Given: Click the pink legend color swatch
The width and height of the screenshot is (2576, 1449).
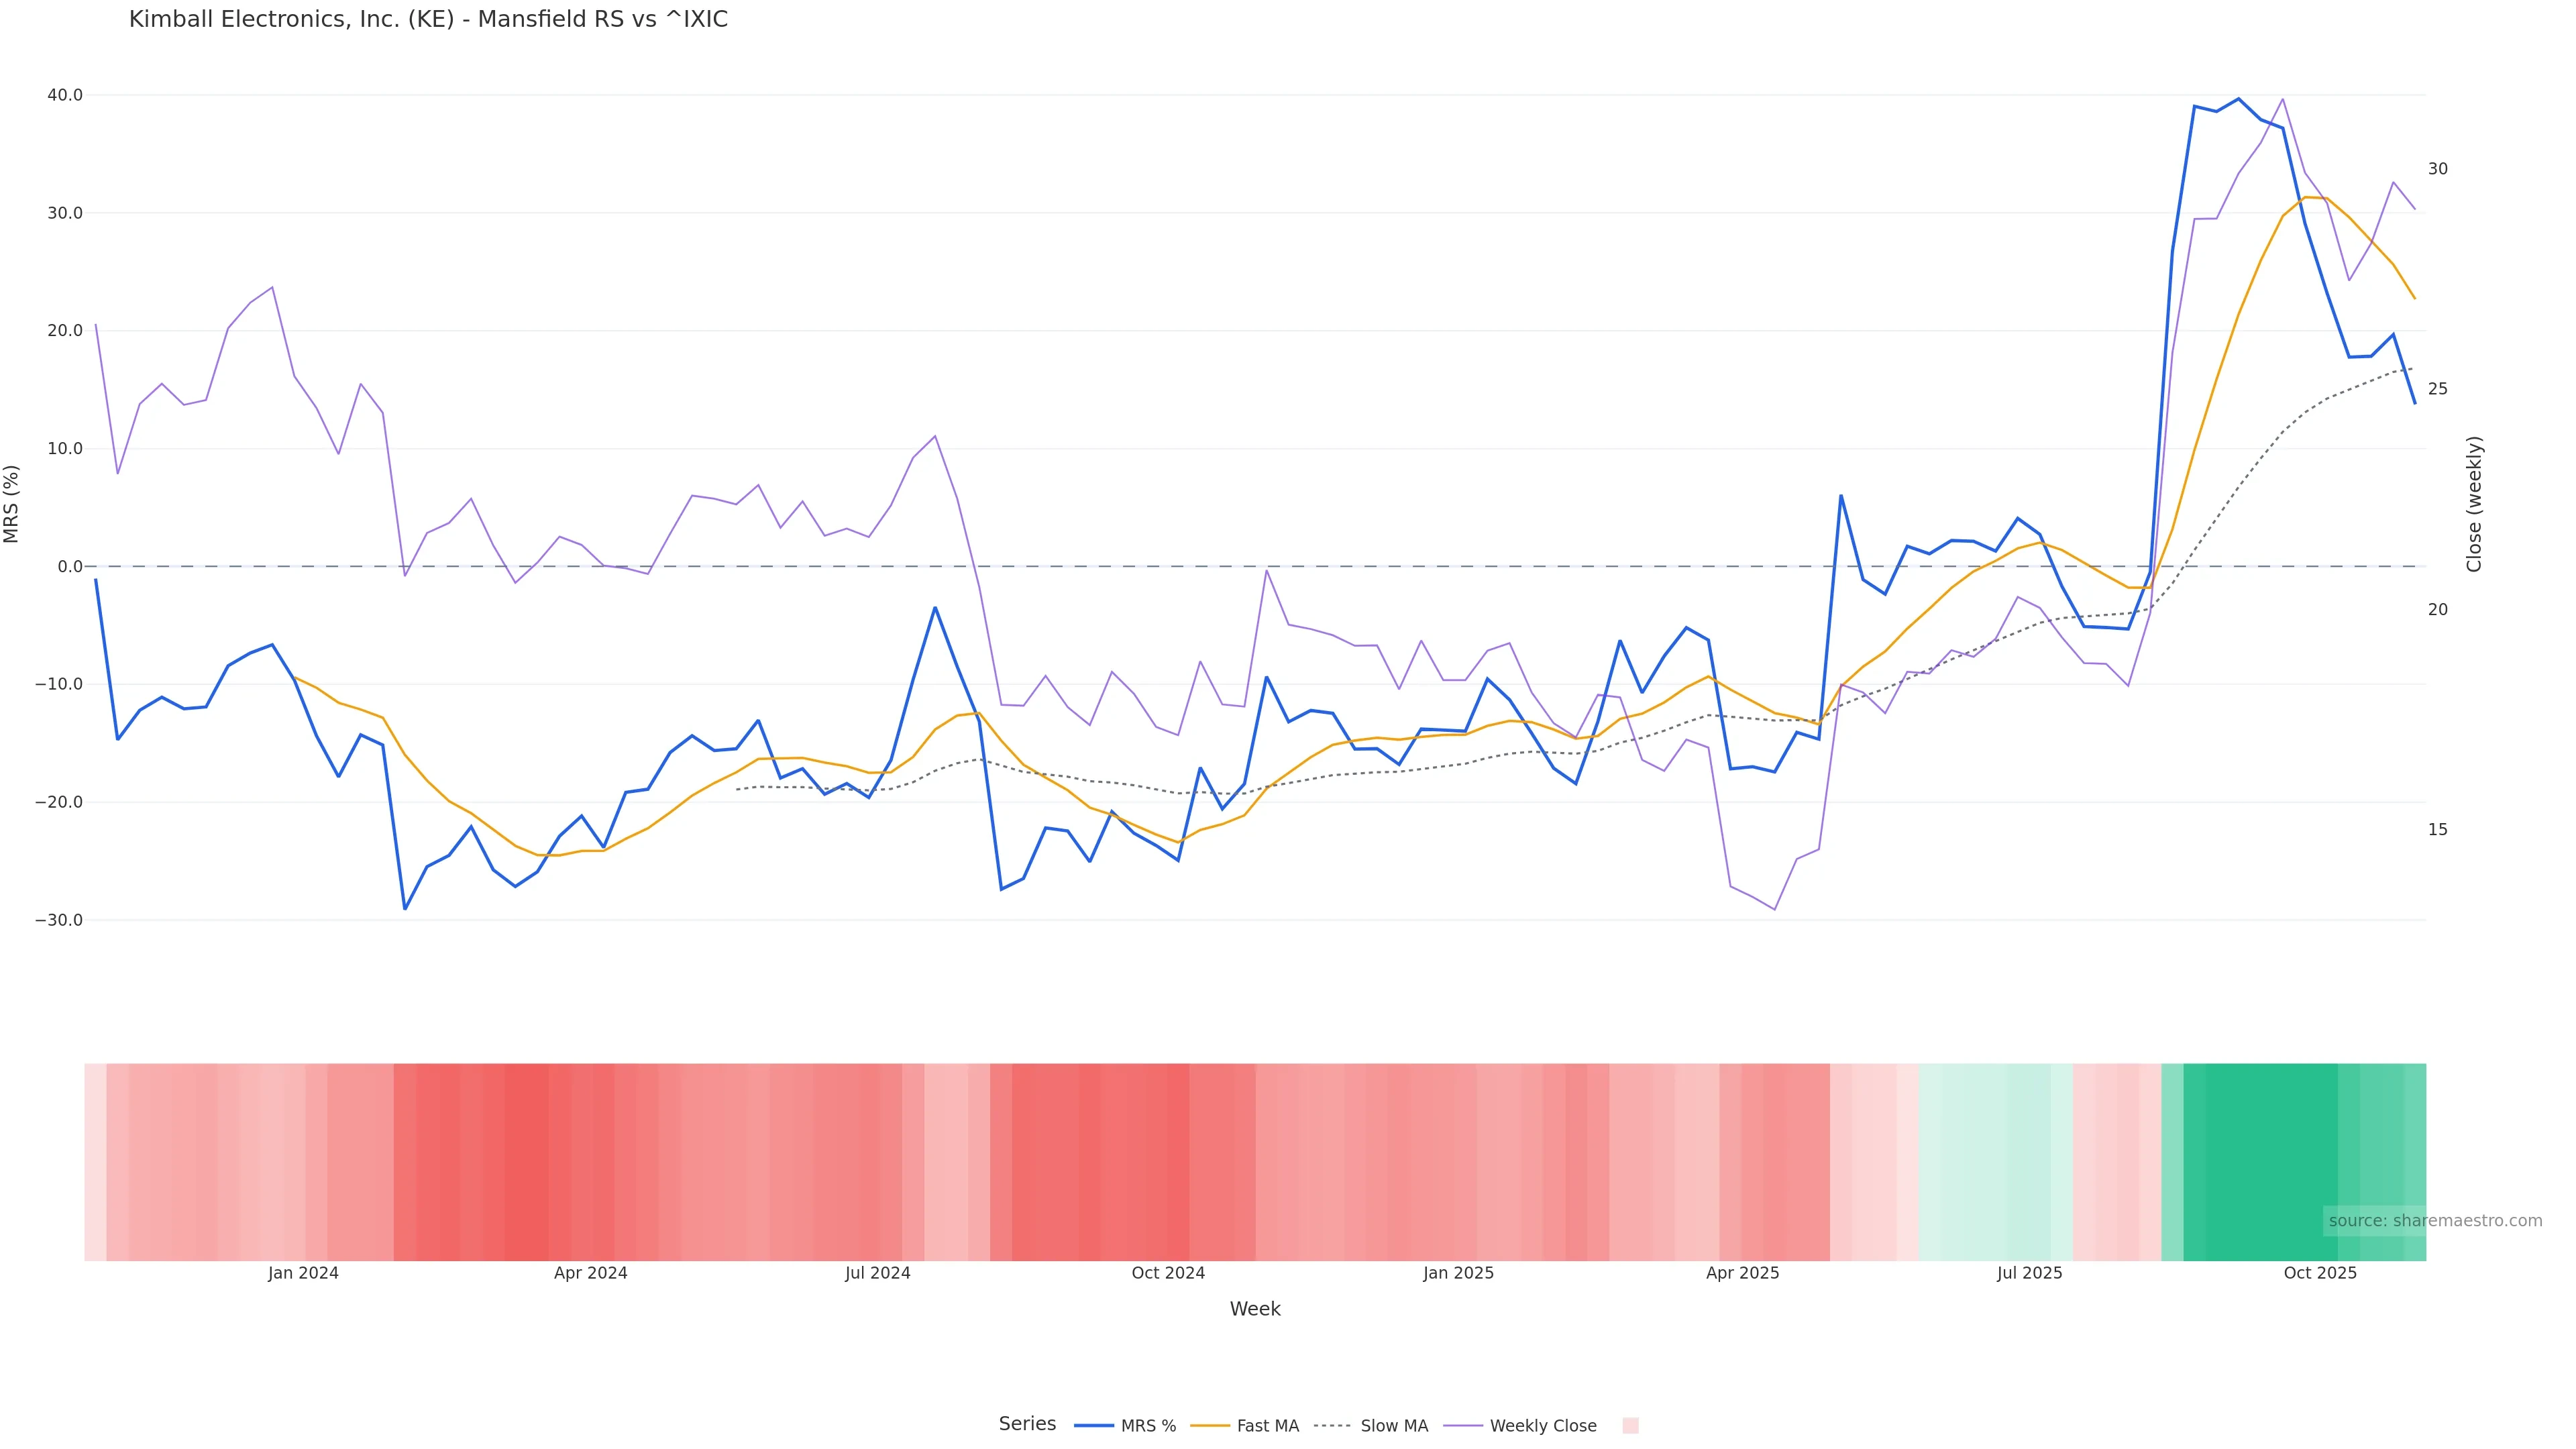Looking at the screenshot, I should point(1630,1426).
